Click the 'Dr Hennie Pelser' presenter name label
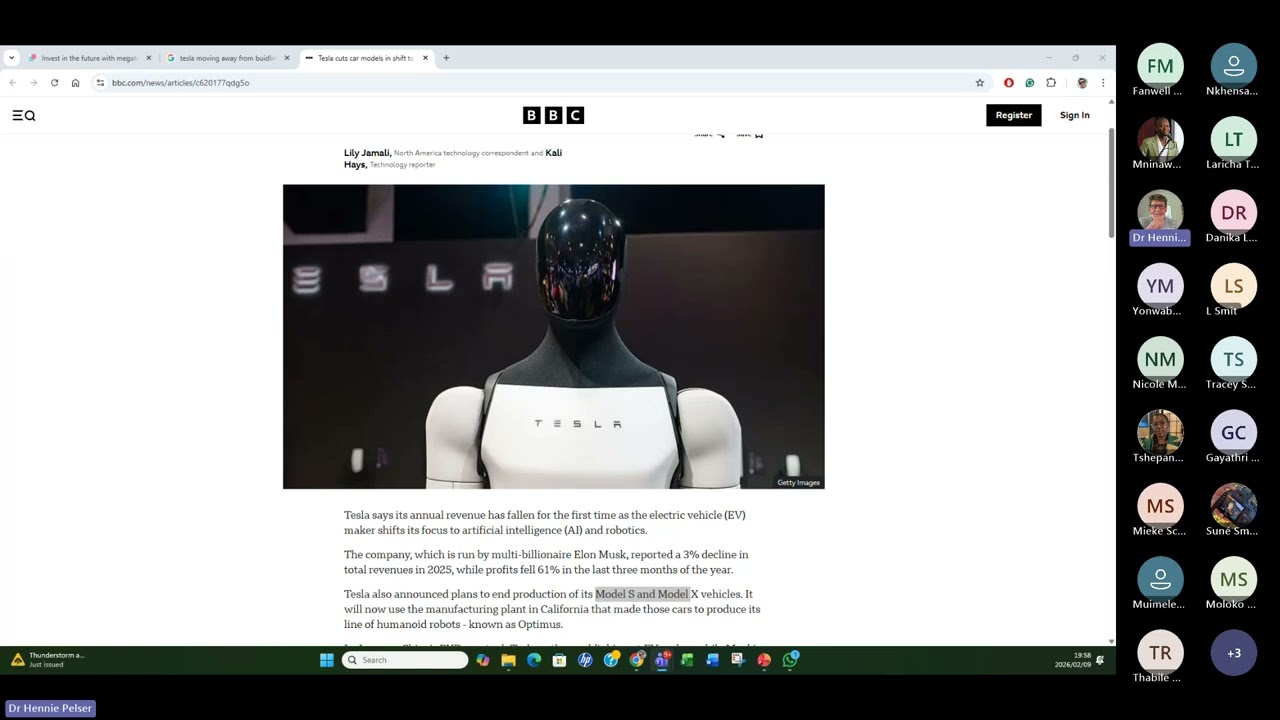Image resolution: width=1280 pixels, height=720 pixels. pos(50,708)
